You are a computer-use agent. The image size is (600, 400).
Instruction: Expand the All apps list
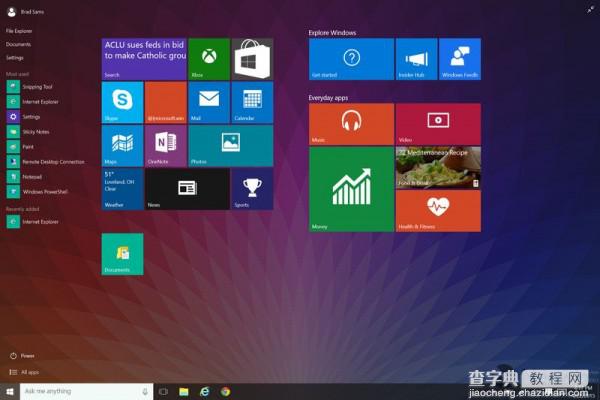pyautogui.click(x=24, y=372)
